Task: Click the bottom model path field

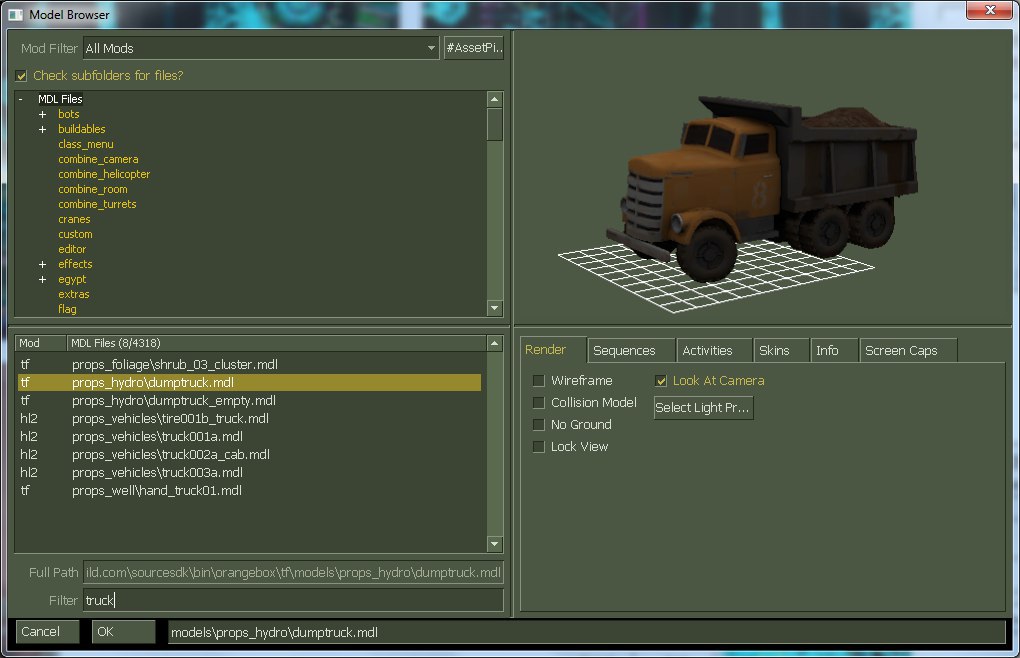Action: pyautogui.click(x=585, y=632)
